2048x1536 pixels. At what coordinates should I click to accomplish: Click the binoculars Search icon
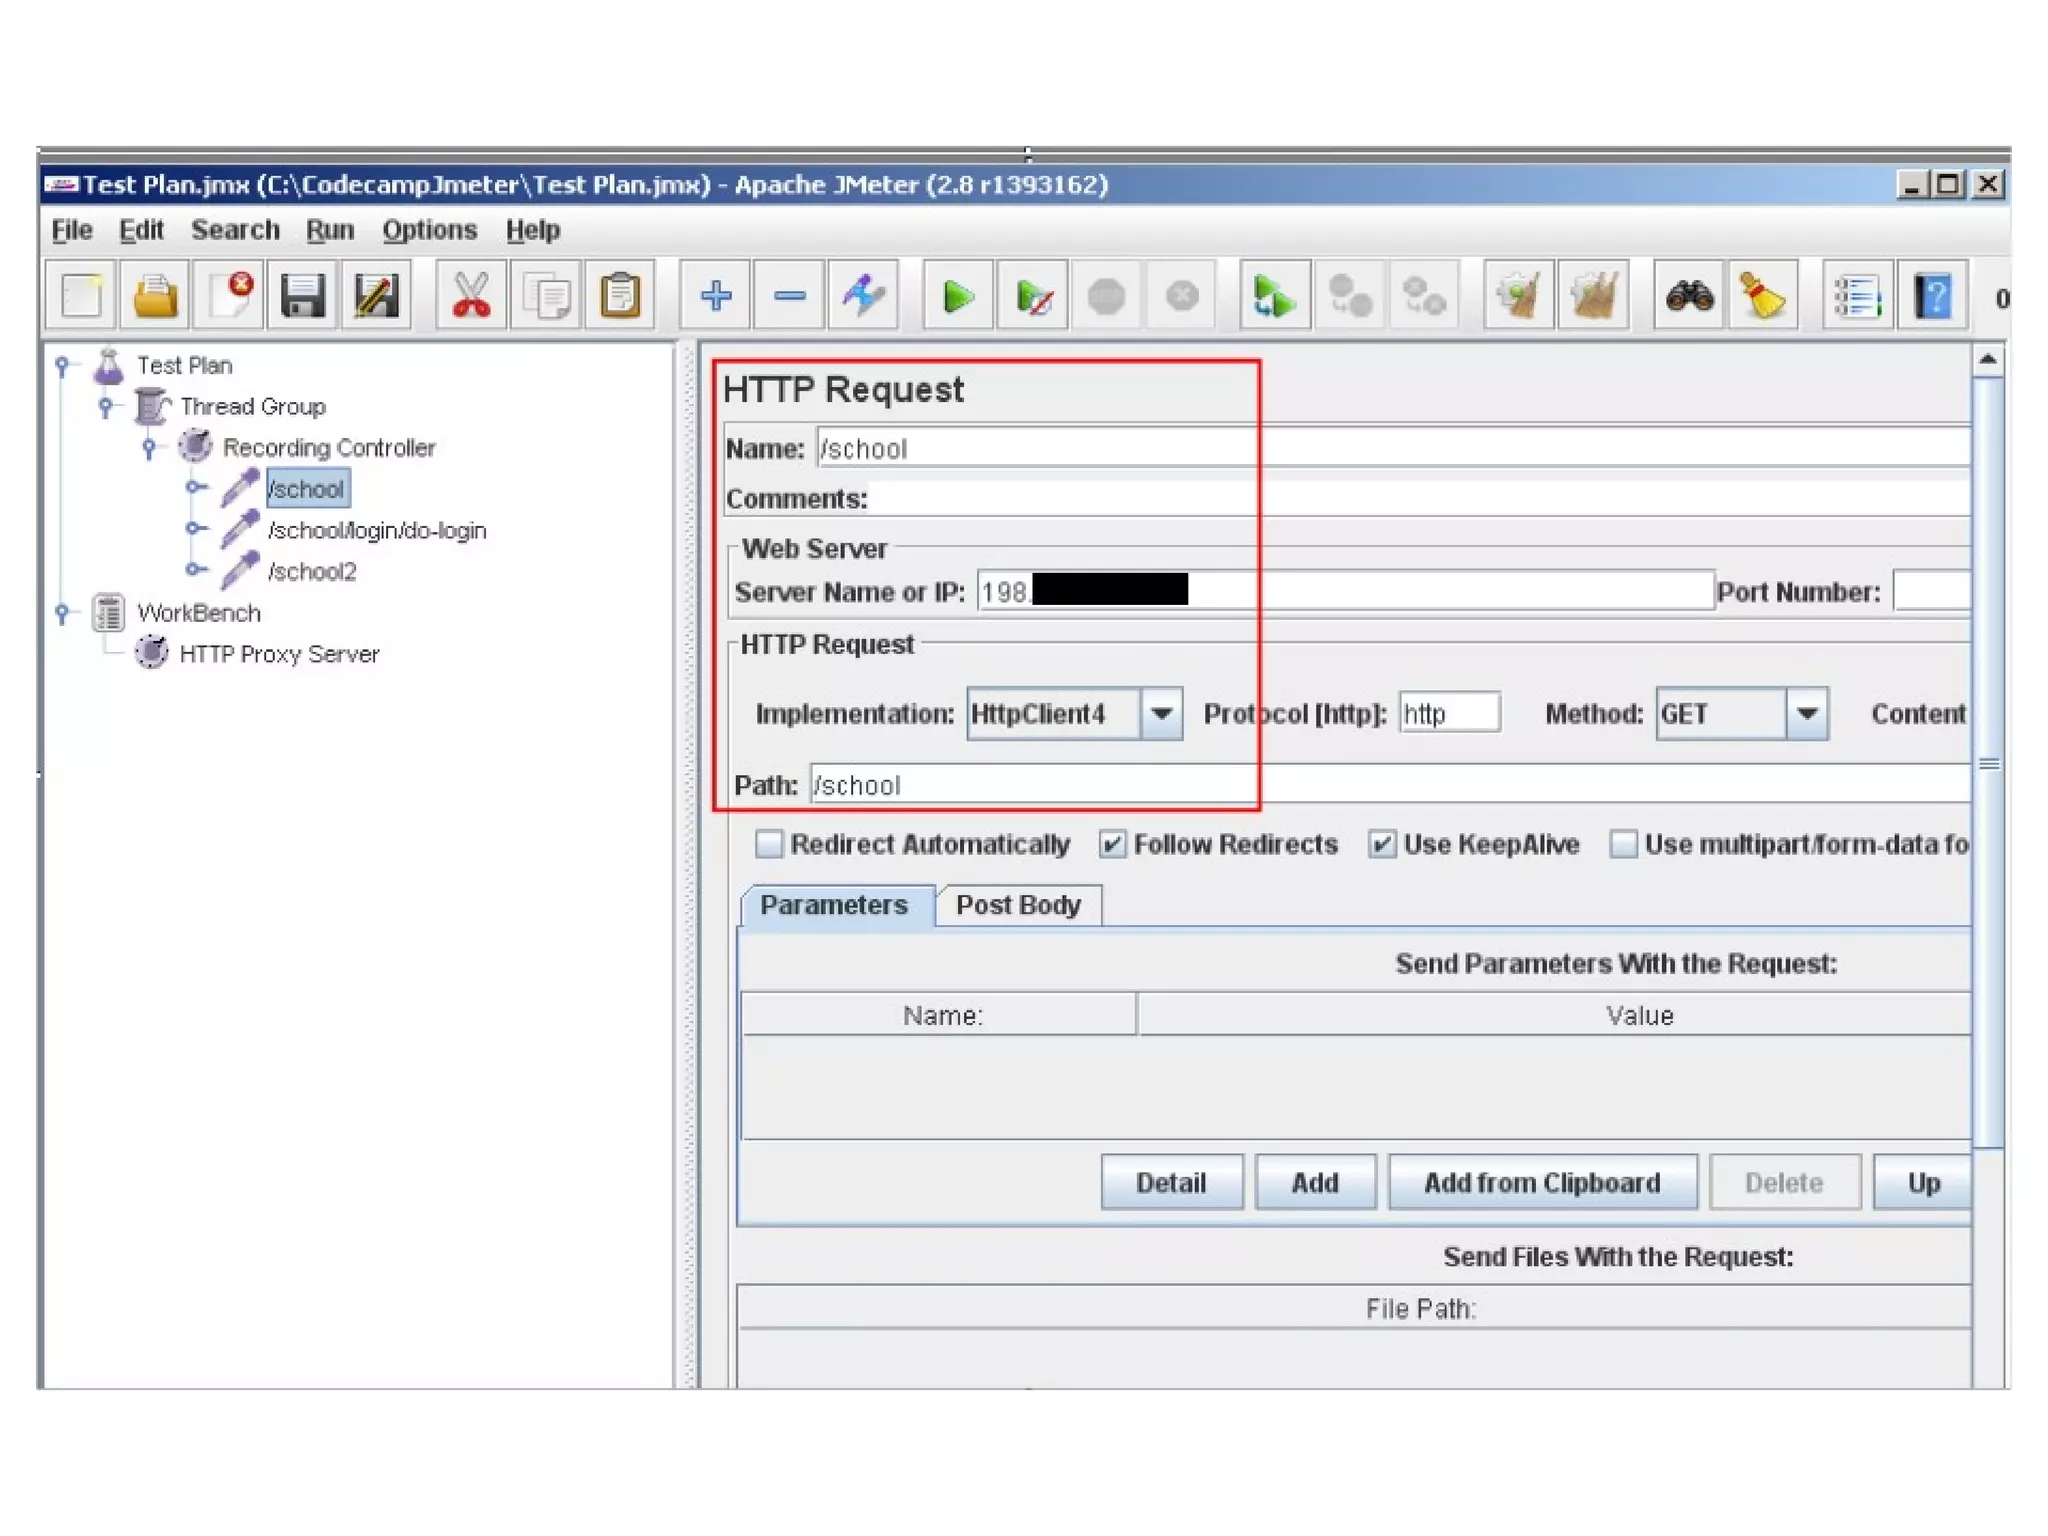[x=1689, y=297]
